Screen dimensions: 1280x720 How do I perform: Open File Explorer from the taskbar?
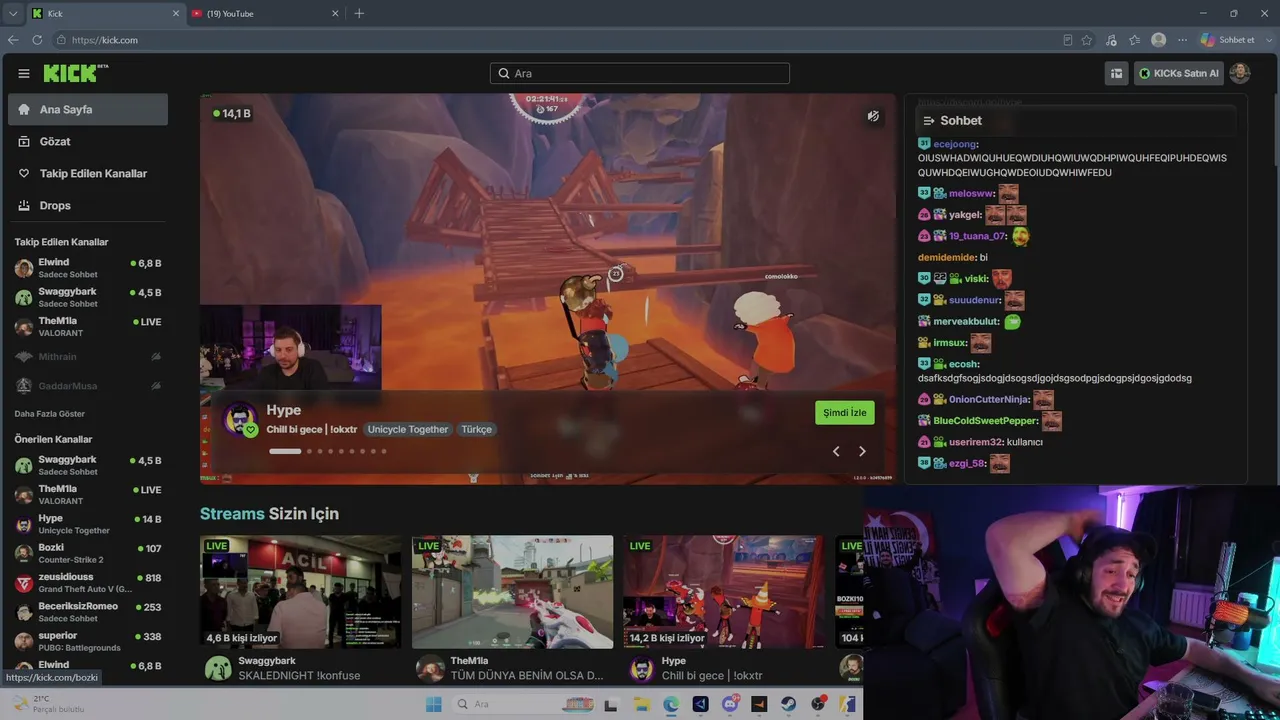pyautogui.click(x=641, y=704)
